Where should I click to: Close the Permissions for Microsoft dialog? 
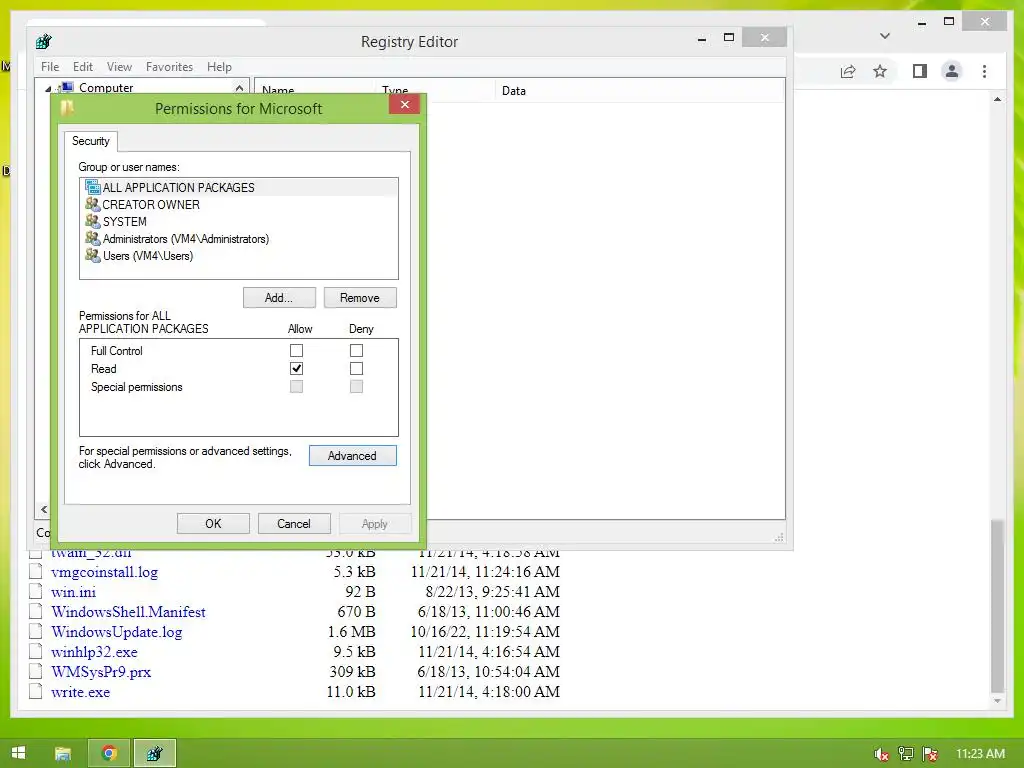coord(404,104)
